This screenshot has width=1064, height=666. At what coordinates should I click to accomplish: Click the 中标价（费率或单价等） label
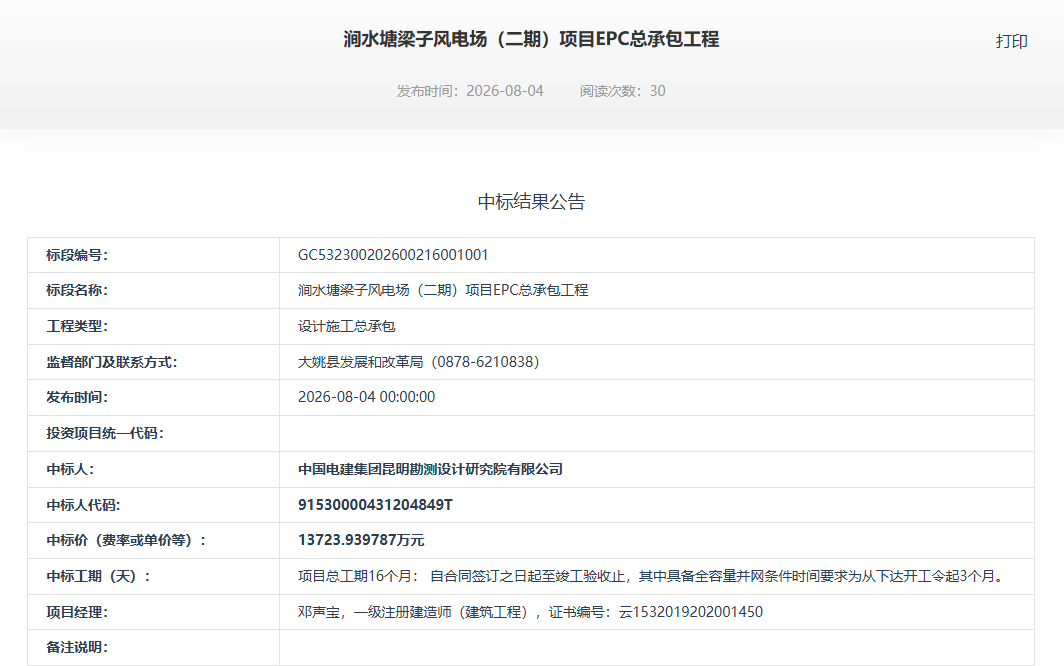[126, 540]
